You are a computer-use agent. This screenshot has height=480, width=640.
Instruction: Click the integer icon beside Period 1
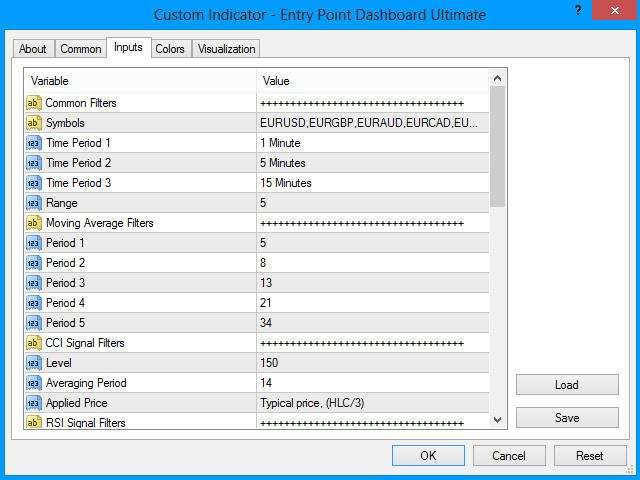coord(34,243)
